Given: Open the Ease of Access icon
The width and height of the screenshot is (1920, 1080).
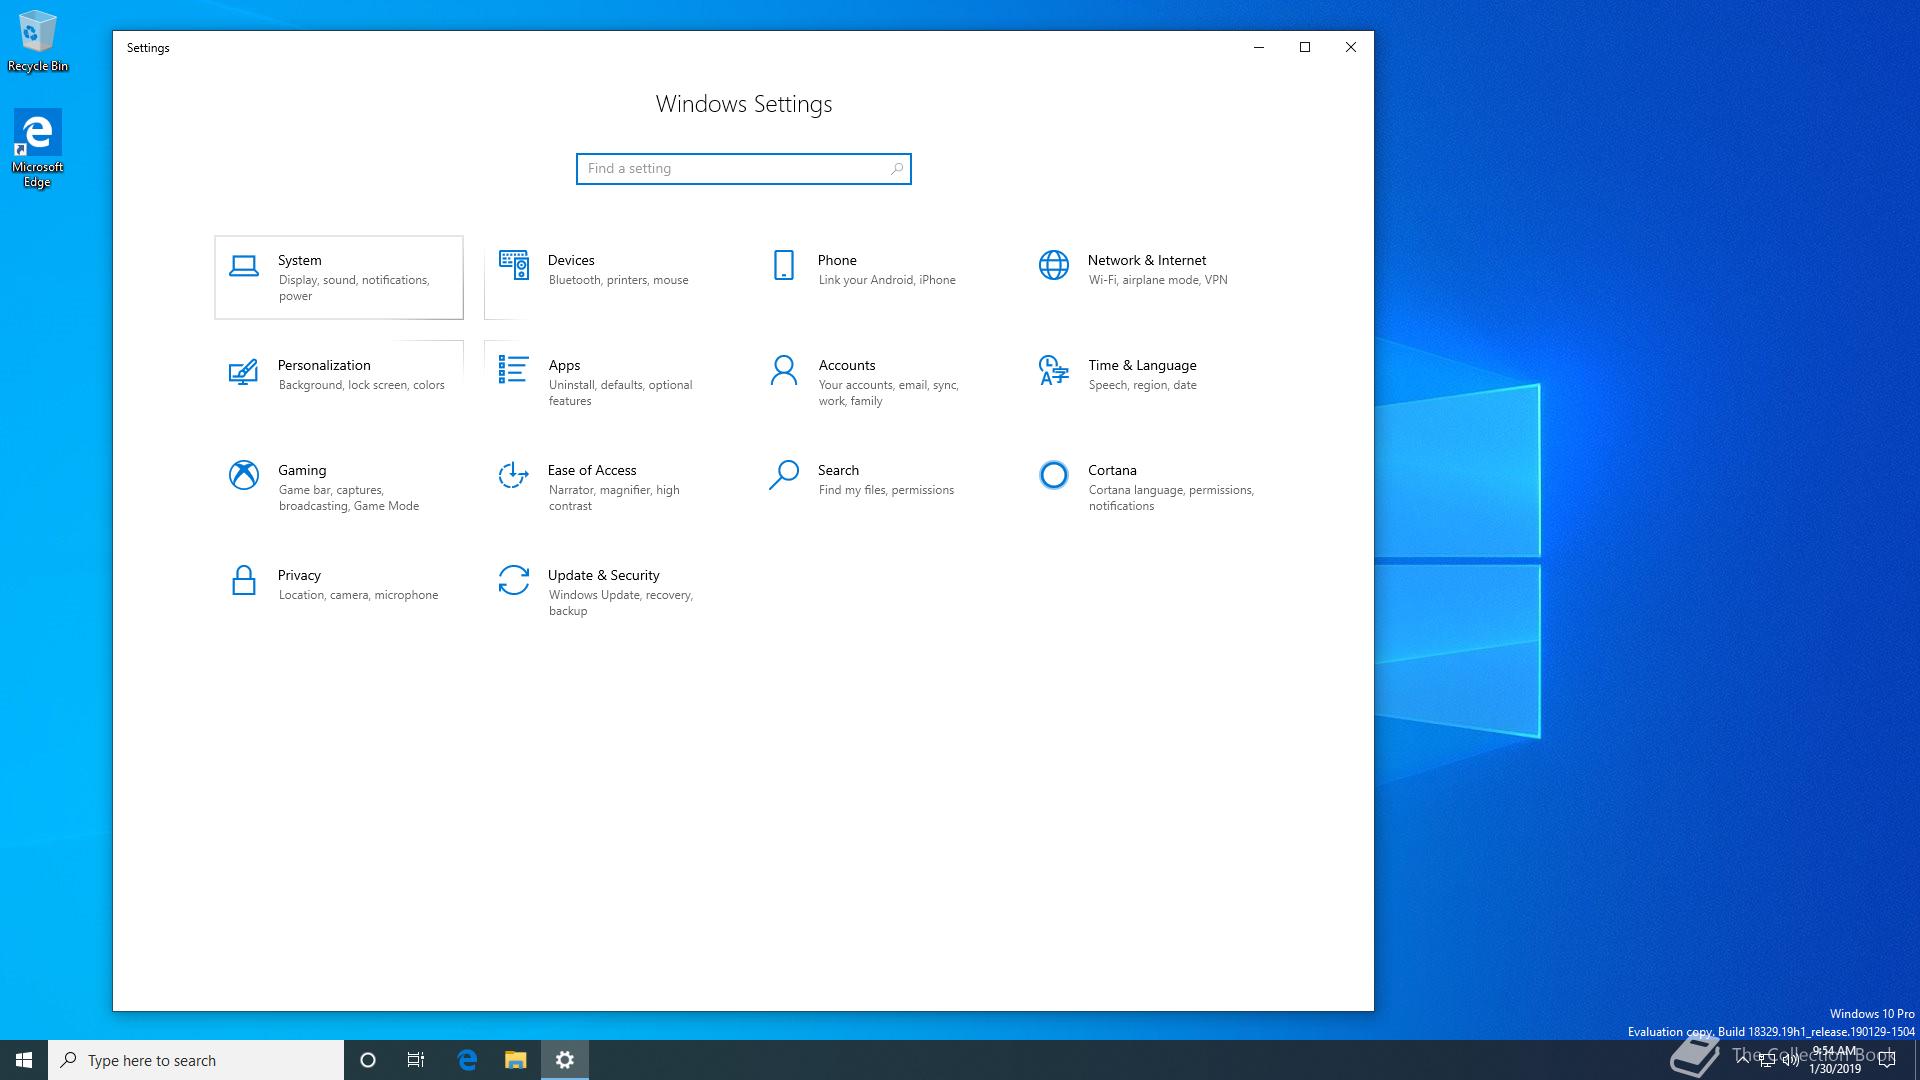Looking at the screenshot, I should coord(514,475).
